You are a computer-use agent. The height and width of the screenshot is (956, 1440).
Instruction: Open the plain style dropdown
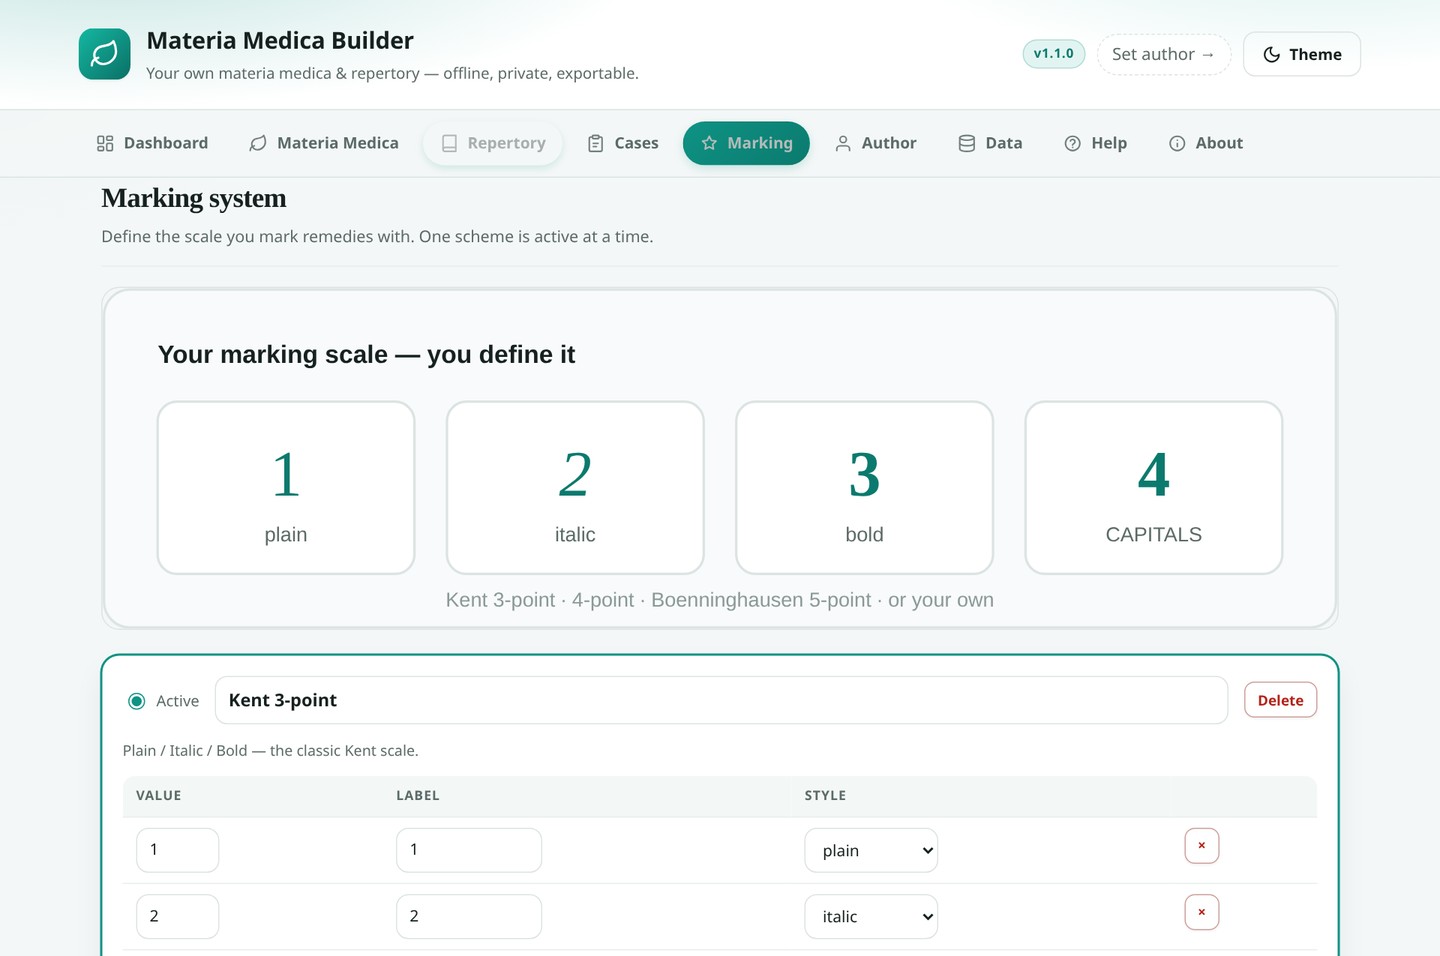click(x=871, y=850)
